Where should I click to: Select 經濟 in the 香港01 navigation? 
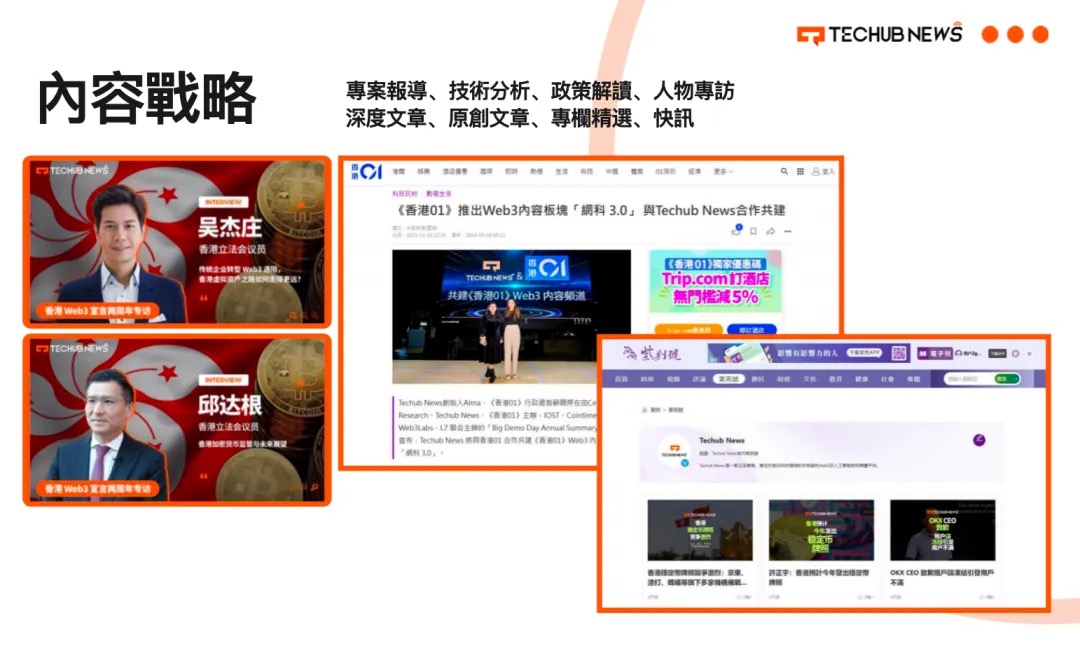(x=694, y=171)
